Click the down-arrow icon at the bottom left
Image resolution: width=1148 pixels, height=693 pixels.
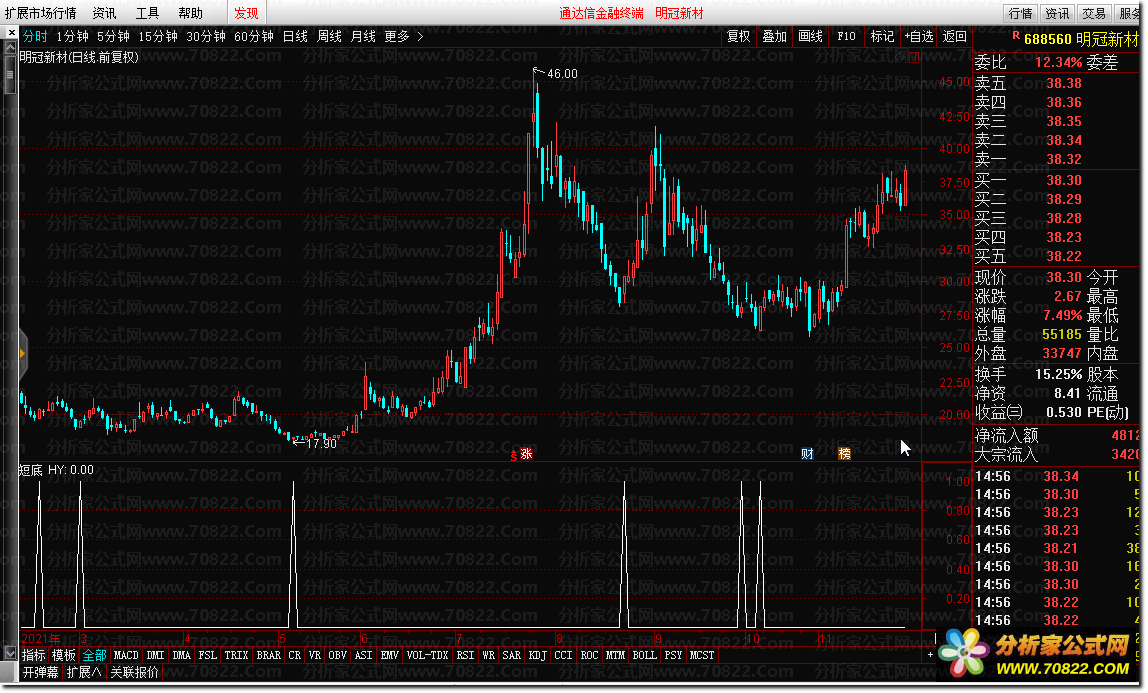(10, 653)
